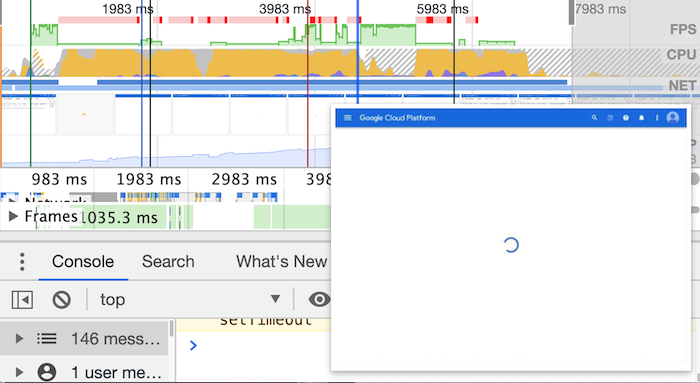This screenshot has width=700, height=383.
Task: Click the search icon in Cloud Platform header
Action: coord(594,118)
